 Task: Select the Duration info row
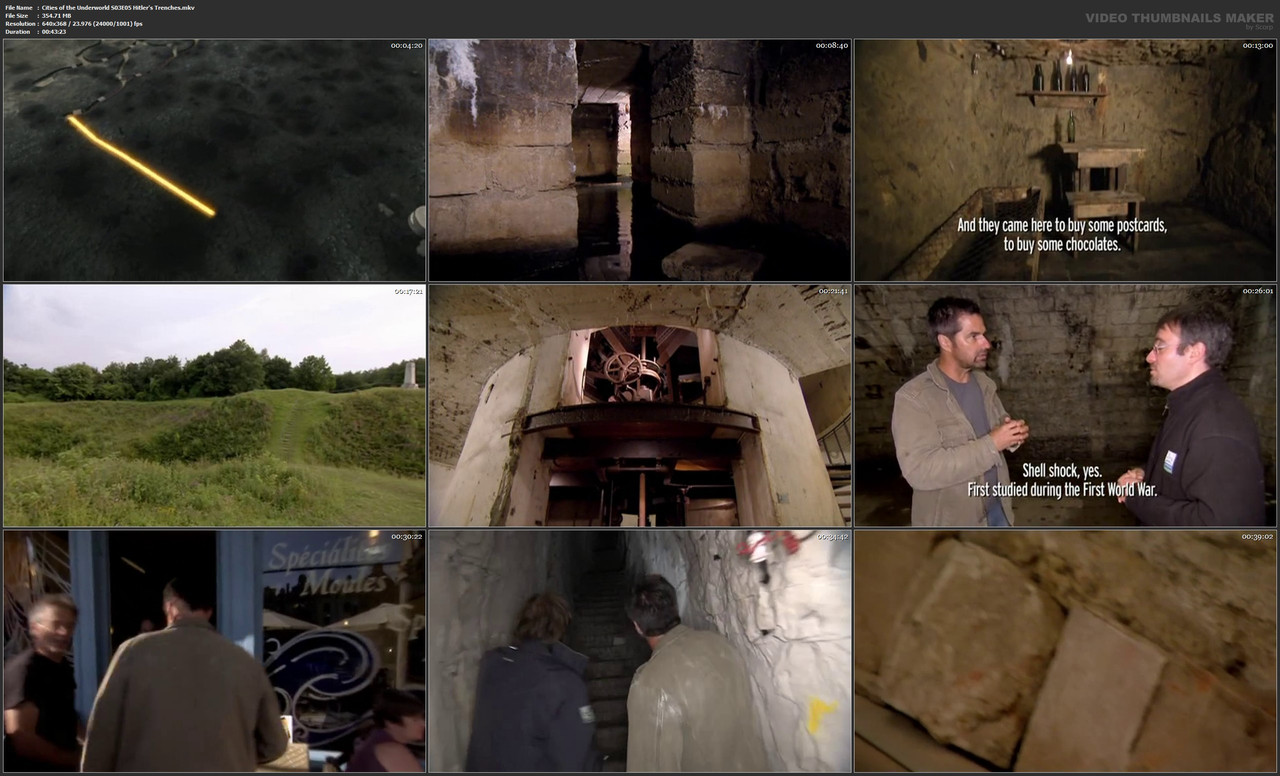coord(50,31)
